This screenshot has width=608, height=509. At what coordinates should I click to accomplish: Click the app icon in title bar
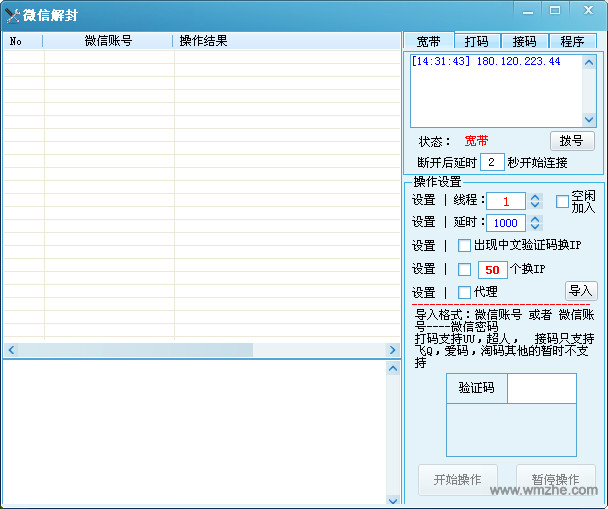click(13, 15)
